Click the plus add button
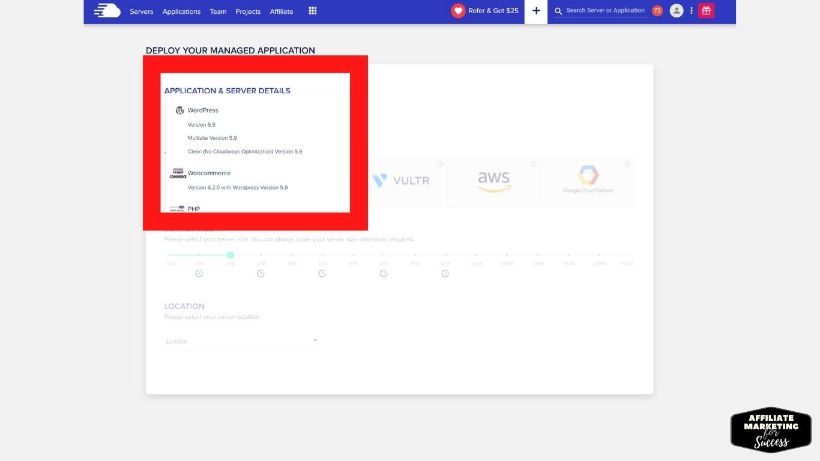Viewport: 820px width, 461px height. point(536,11)
